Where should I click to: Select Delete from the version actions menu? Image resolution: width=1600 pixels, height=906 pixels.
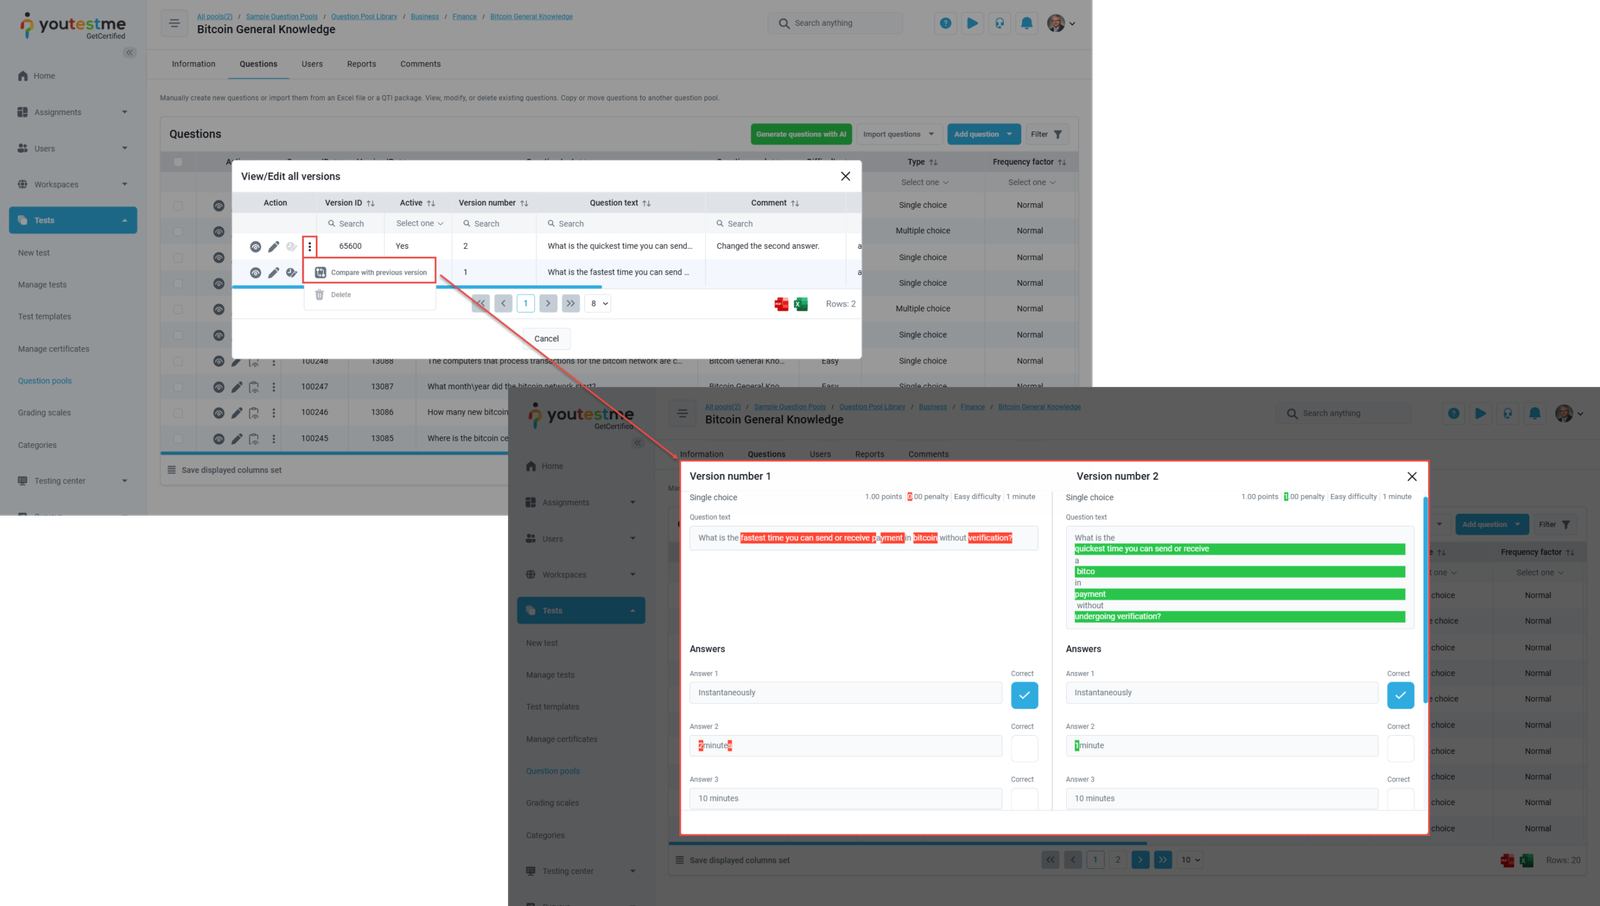tap(340, 295)
